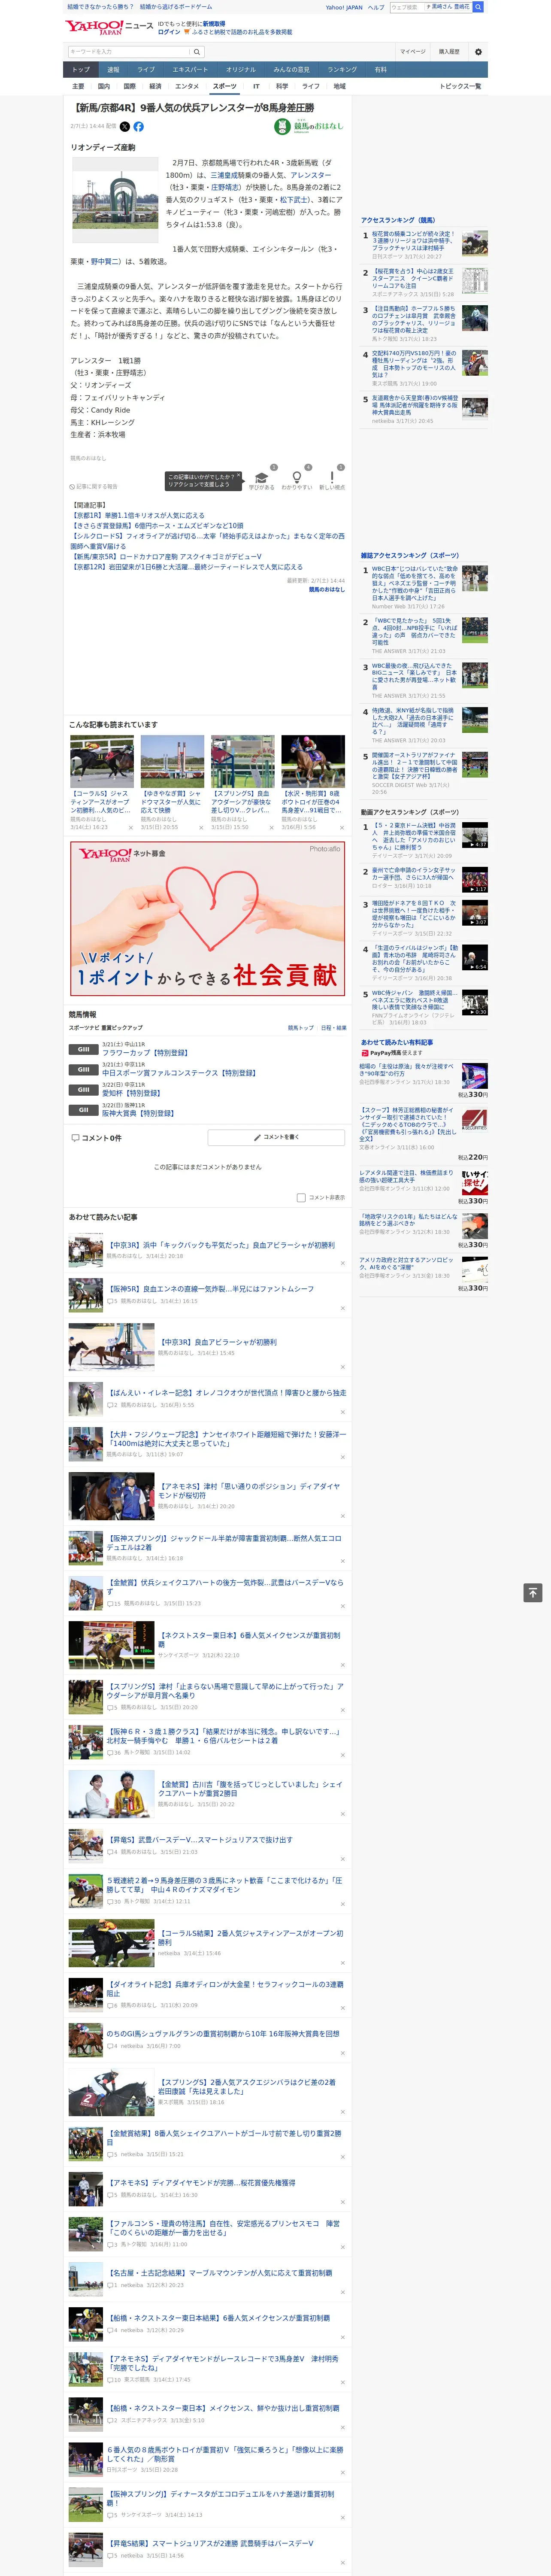Open オリジナル tab

pyautogui.click(x=241, y=70)
